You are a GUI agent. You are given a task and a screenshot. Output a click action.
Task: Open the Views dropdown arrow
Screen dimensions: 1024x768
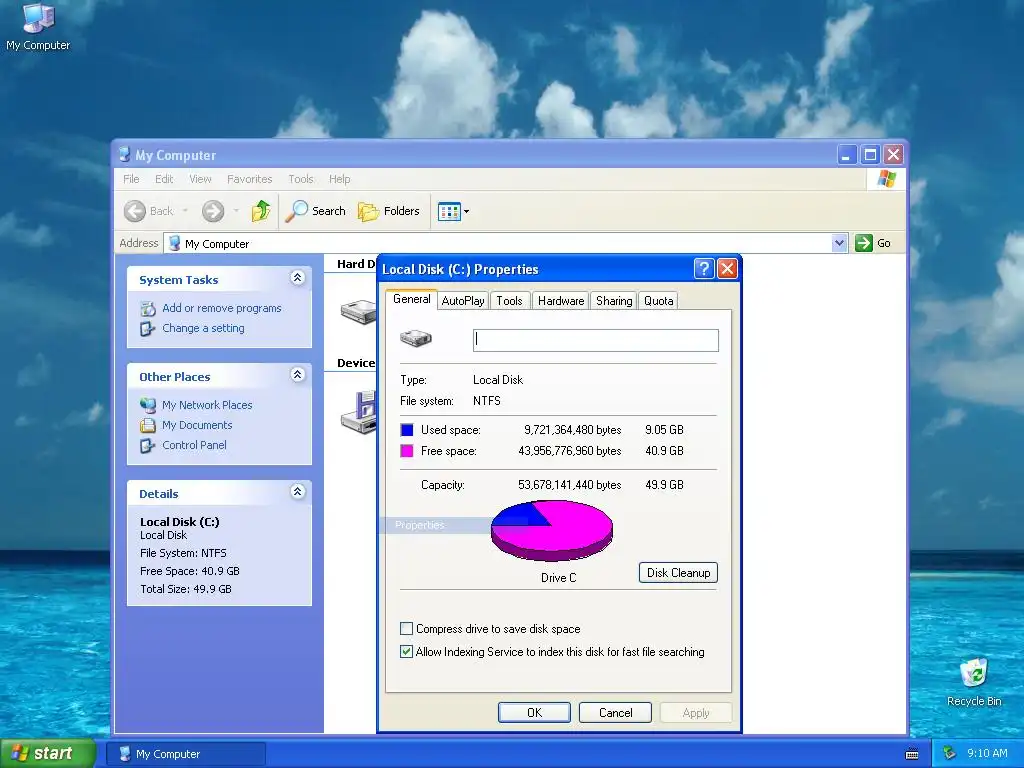pyautogui.click(x=466, y=212)
